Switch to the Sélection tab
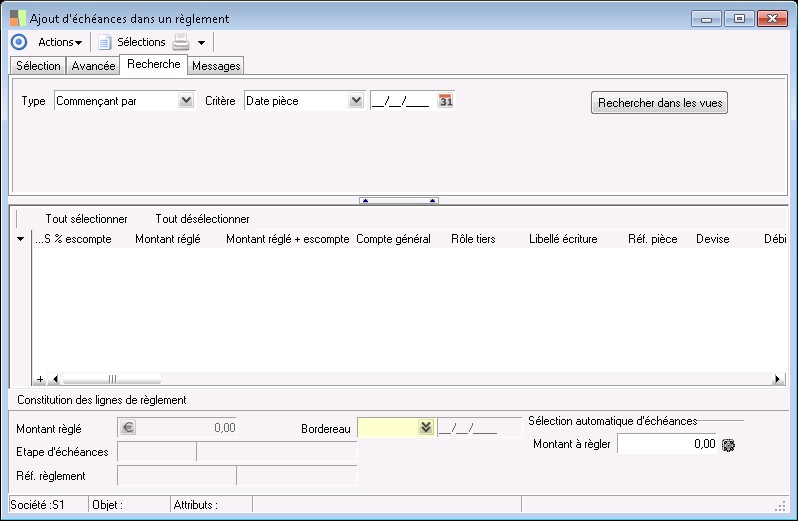 38,66
